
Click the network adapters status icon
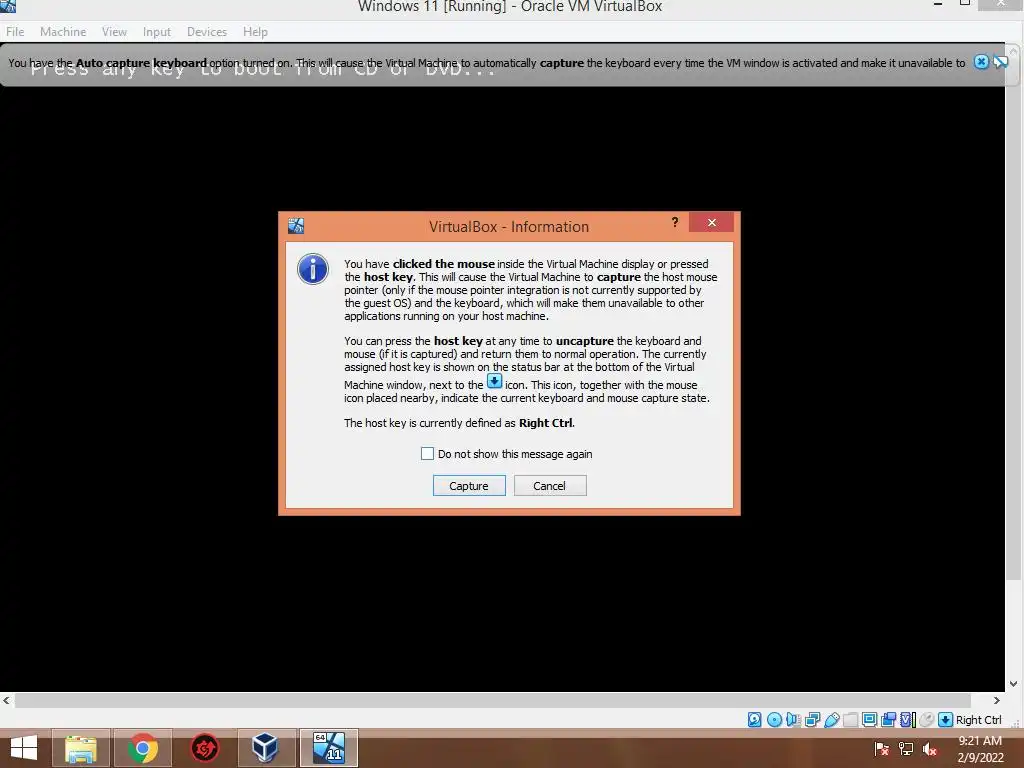[812, 720]
